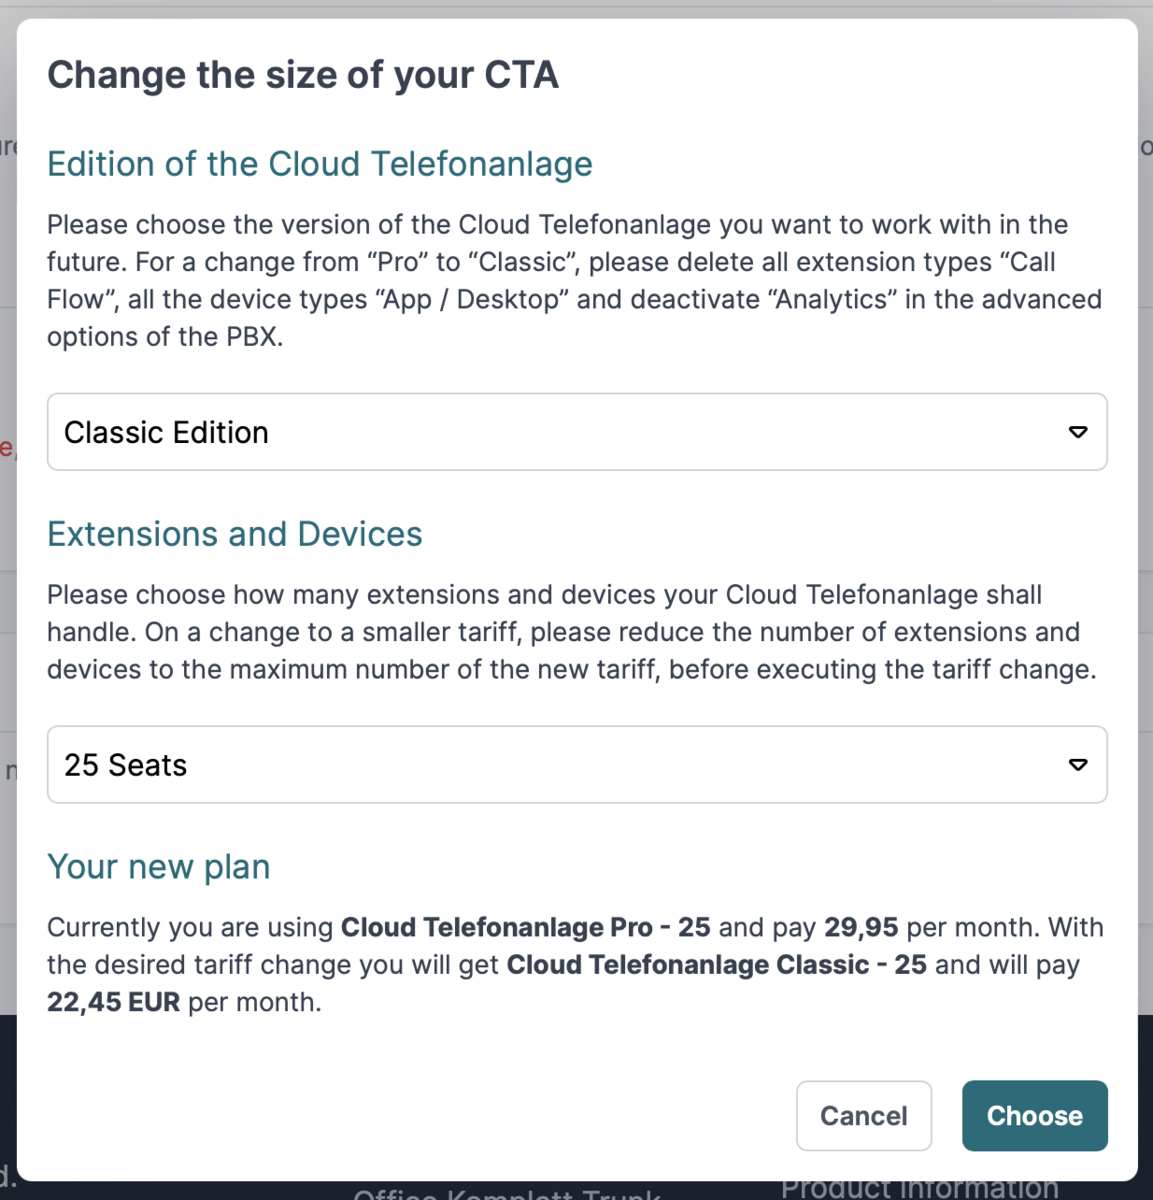
Task: Click bold 'Cloud Telefonanlage Classic - 25' text
Action: (x=717, y=965)
